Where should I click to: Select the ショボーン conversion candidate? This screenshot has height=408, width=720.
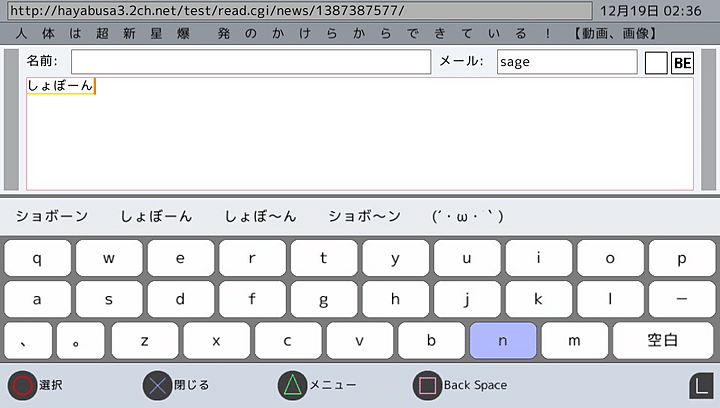pyautogui.click(x=52, y=216)
